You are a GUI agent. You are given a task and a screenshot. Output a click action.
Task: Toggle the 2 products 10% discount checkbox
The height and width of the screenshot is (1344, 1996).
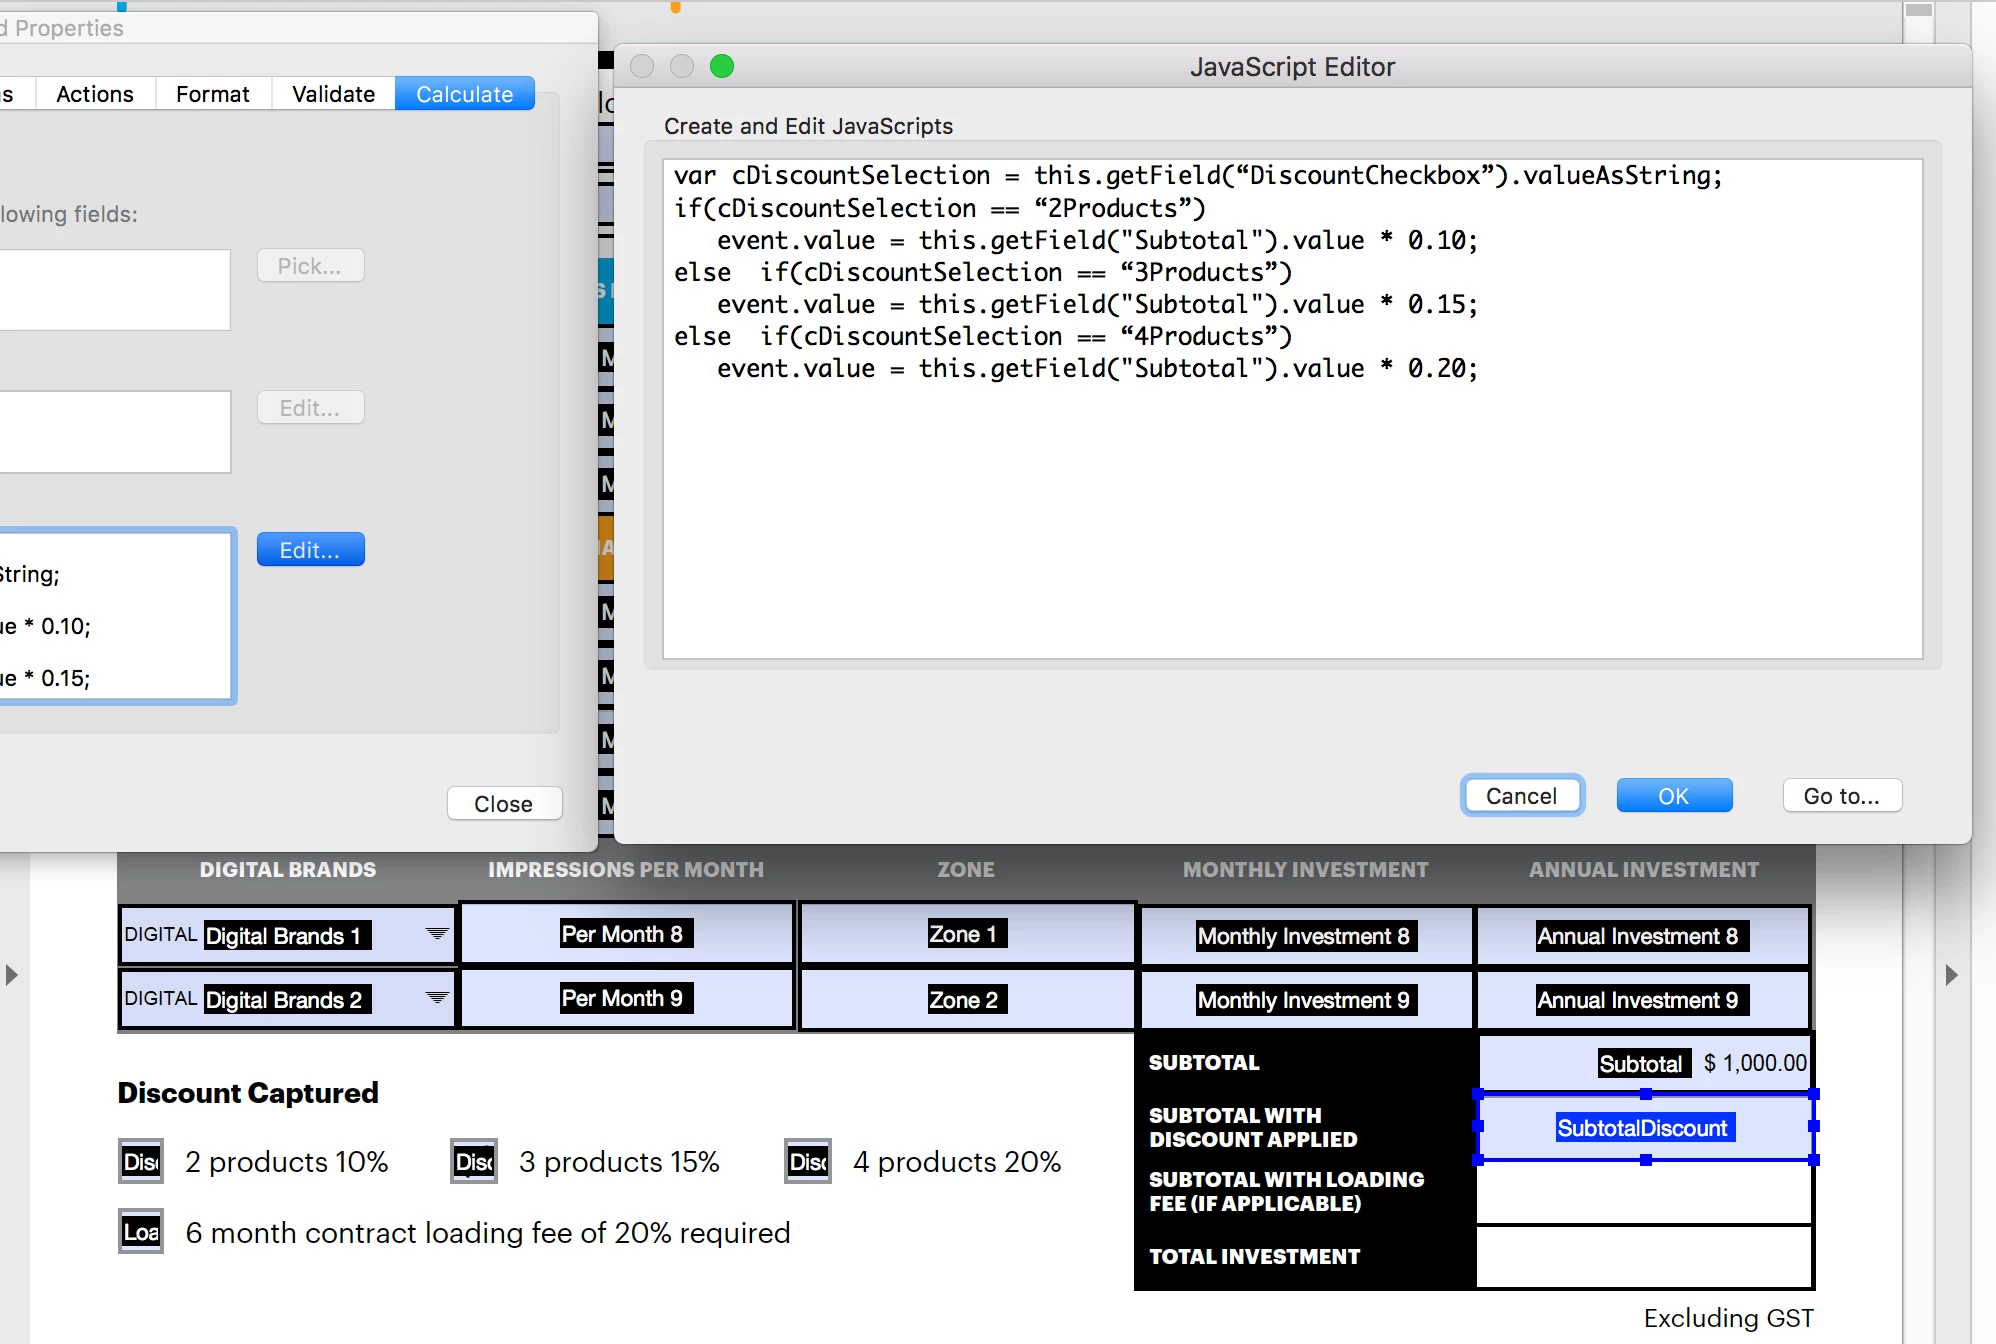point(141,1162)
